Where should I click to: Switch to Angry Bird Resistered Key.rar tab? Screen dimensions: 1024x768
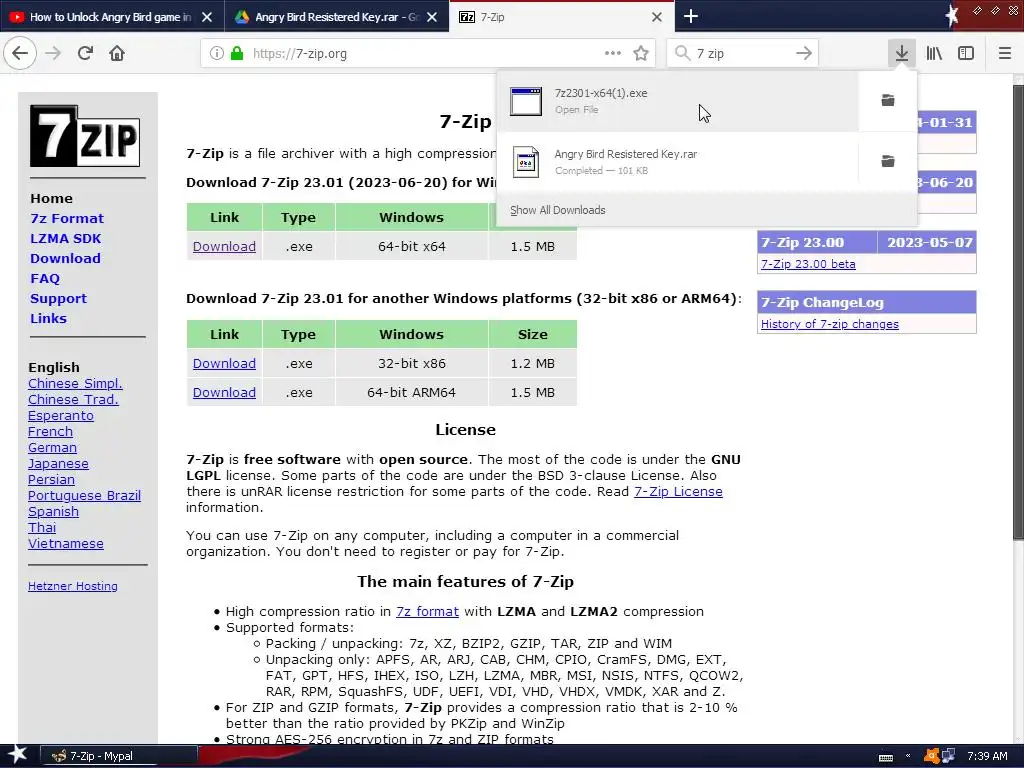pos(336,17)
